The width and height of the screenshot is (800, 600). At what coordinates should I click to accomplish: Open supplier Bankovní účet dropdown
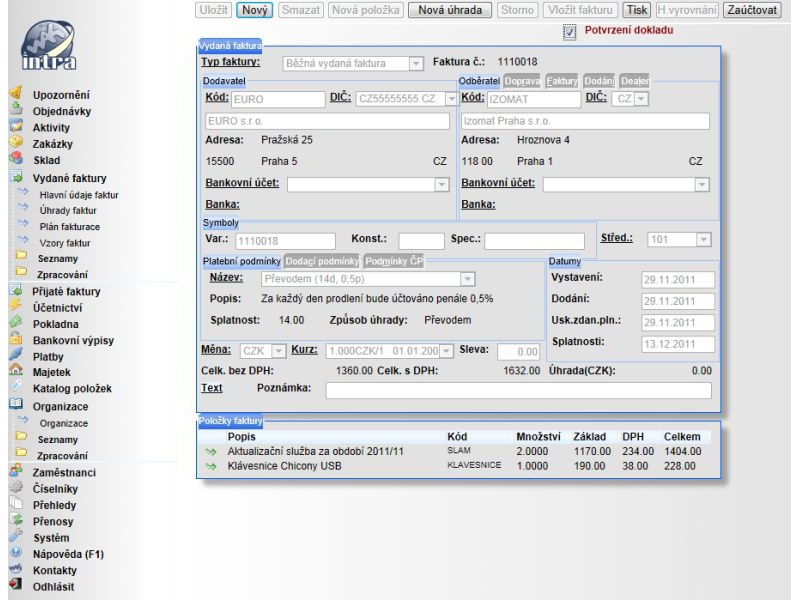442,184
